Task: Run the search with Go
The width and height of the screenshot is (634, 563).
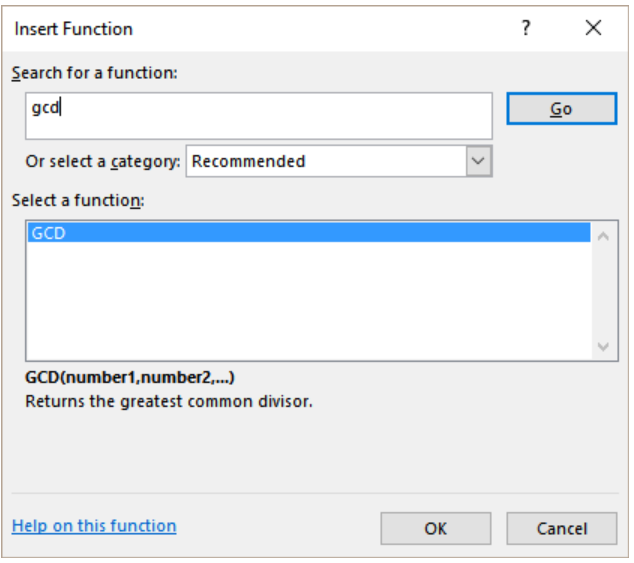Action: pyautogui.click(x=562, y=109)
